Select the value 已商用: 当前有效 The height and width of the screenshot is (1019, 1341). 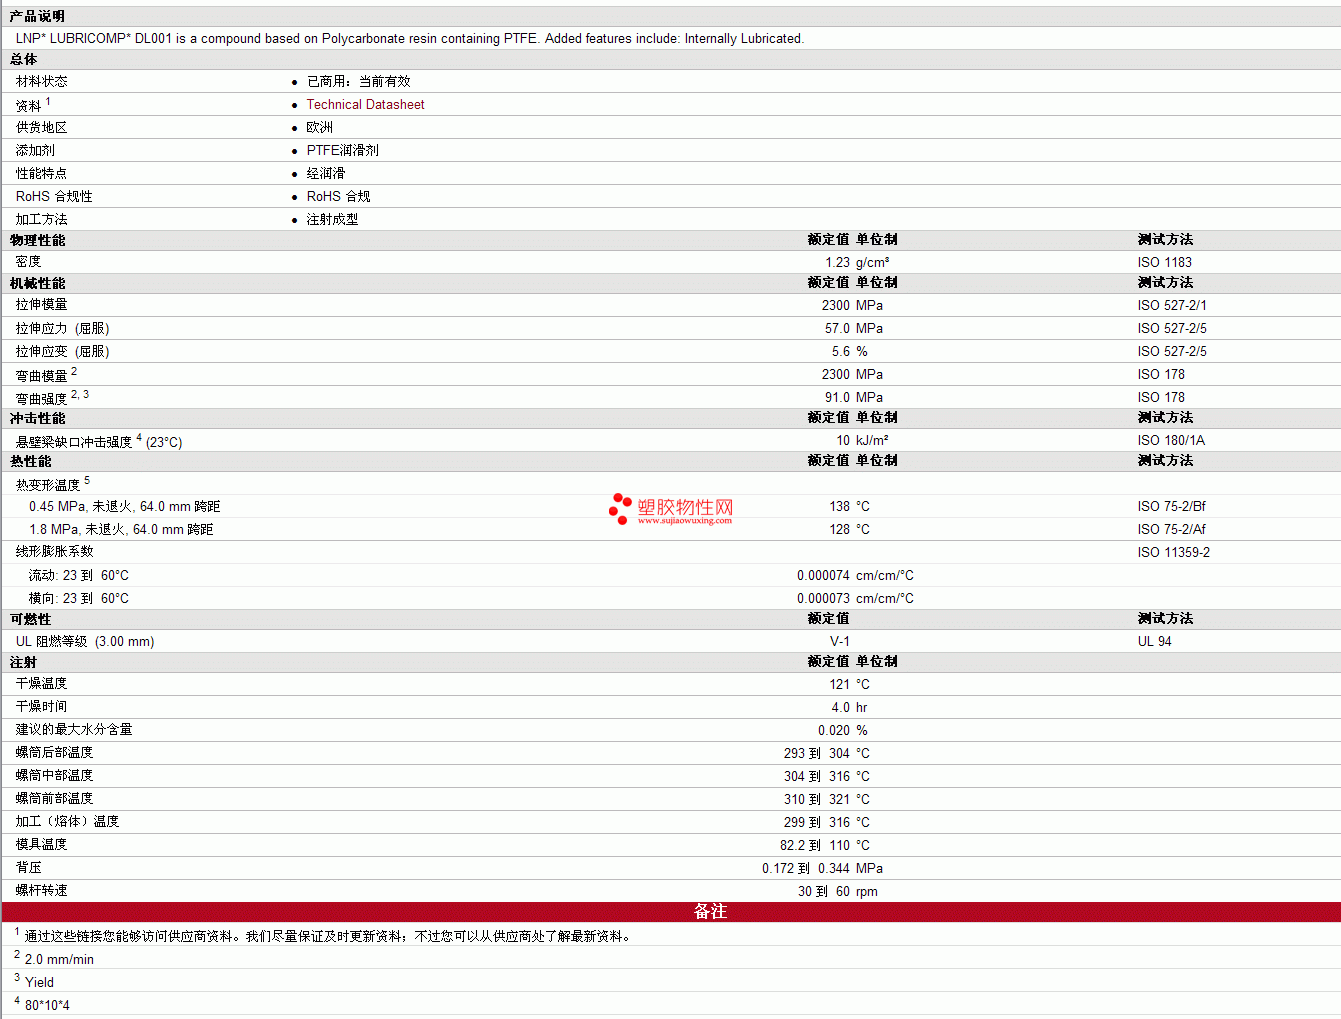point(358,81)
